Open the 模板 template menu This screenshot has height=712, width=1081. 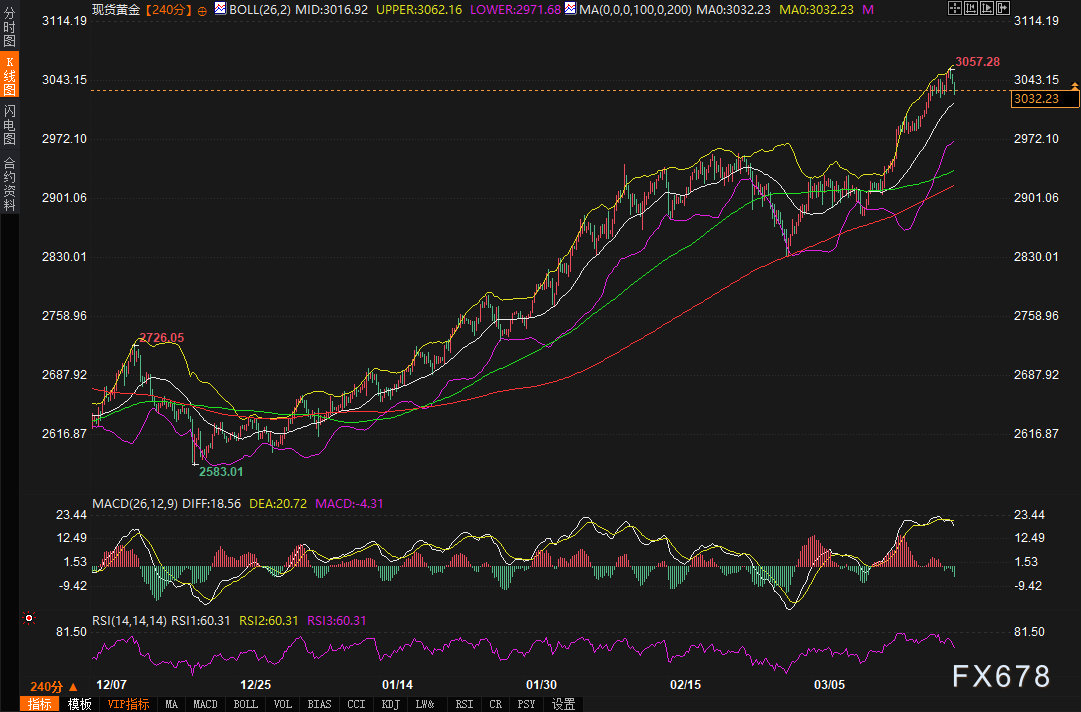point(79,704)
